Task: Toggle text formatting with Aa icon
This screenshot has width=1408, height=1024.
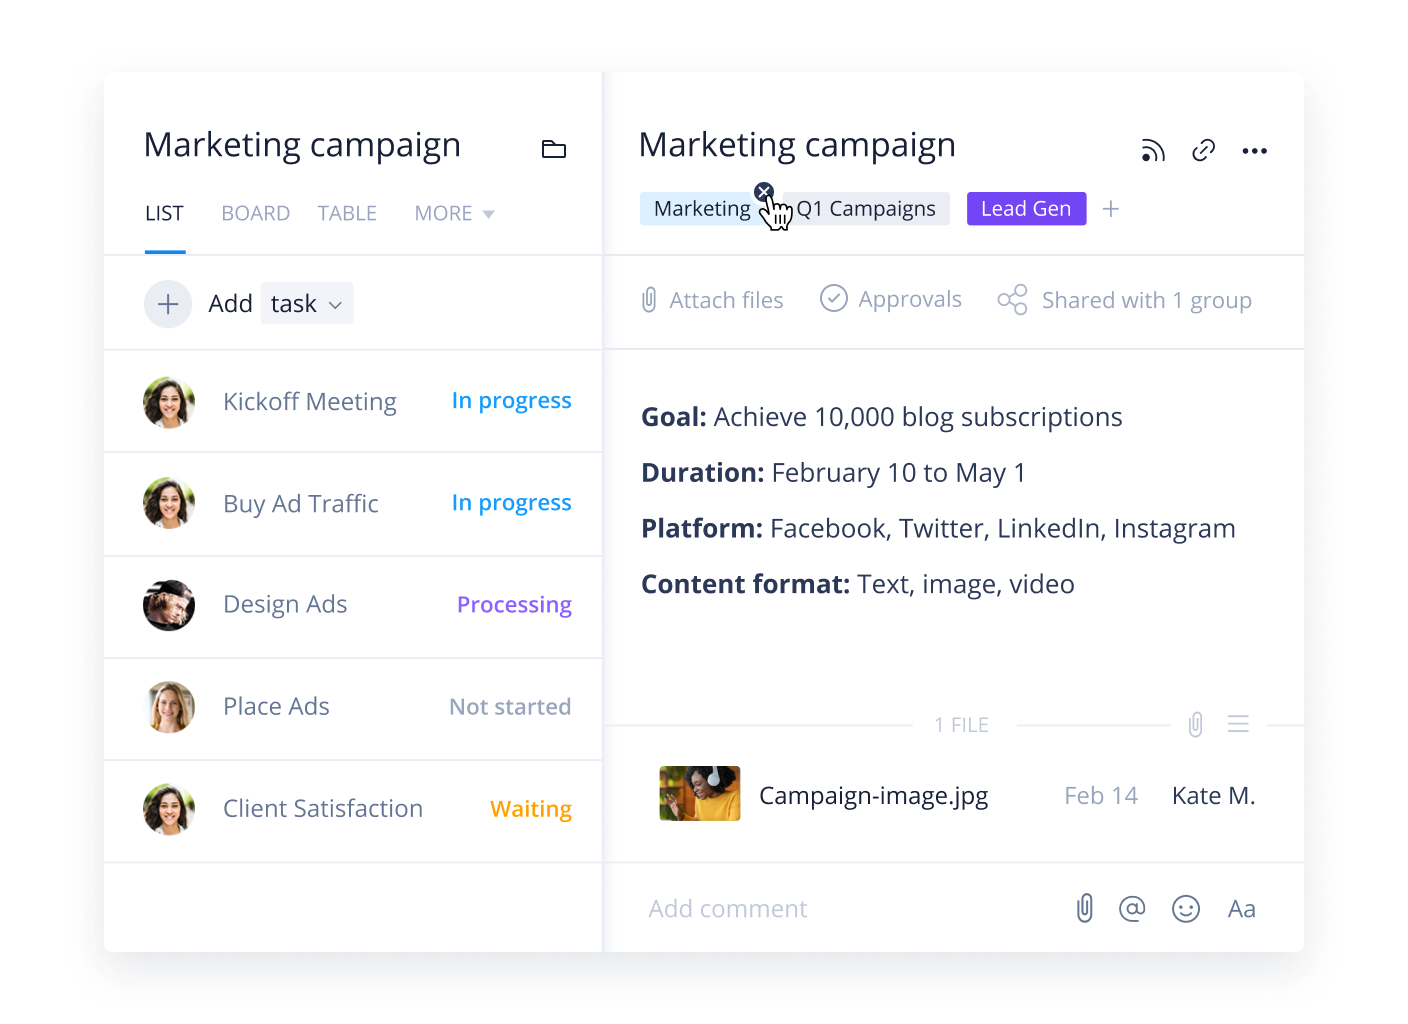Action: [x=1241, y=909]
